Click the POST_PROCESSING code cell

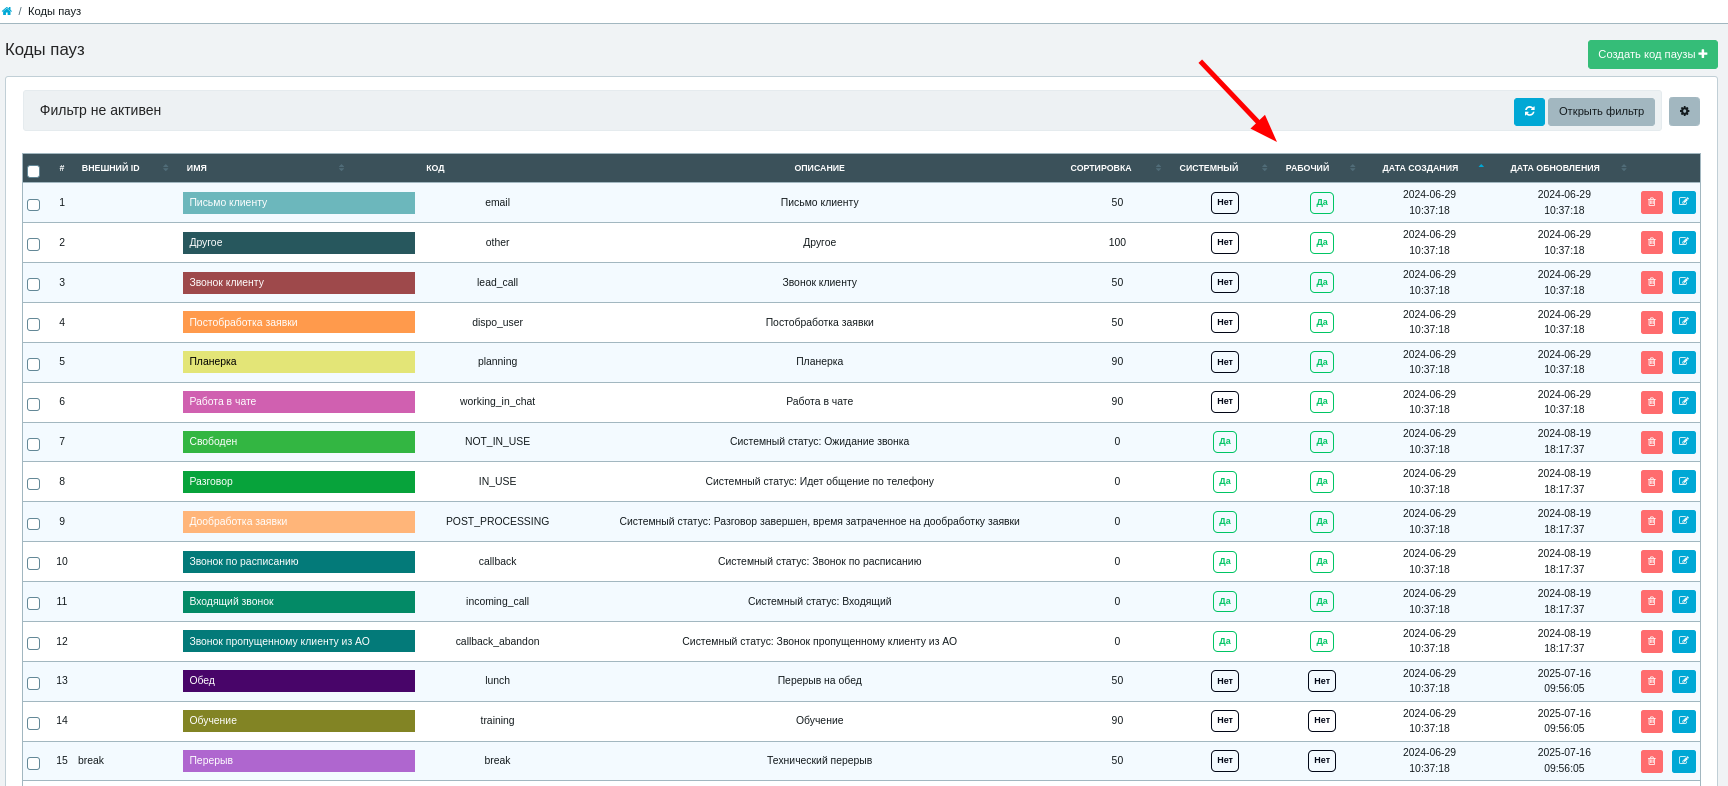[x=497, y=522]
